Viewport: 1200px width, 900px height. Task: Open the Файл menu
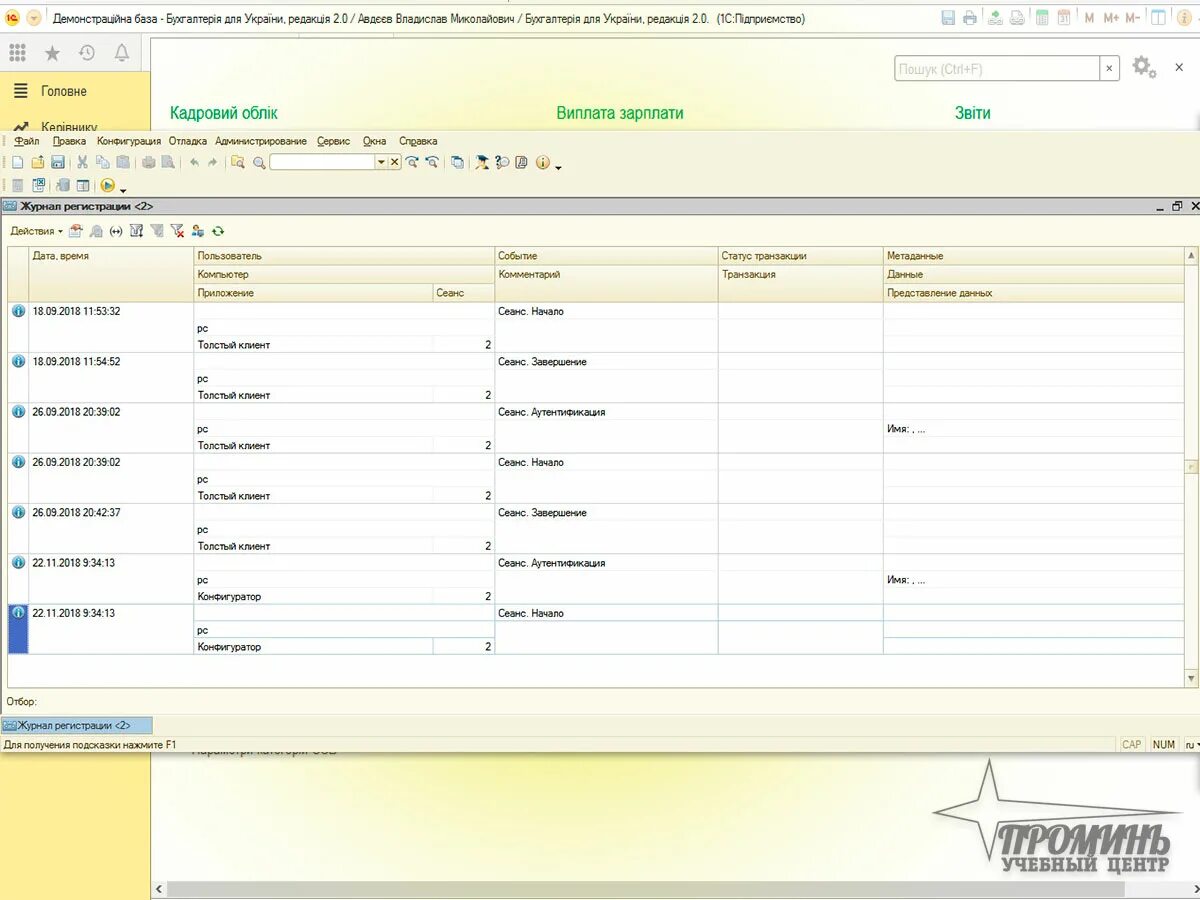coord(27,141)
